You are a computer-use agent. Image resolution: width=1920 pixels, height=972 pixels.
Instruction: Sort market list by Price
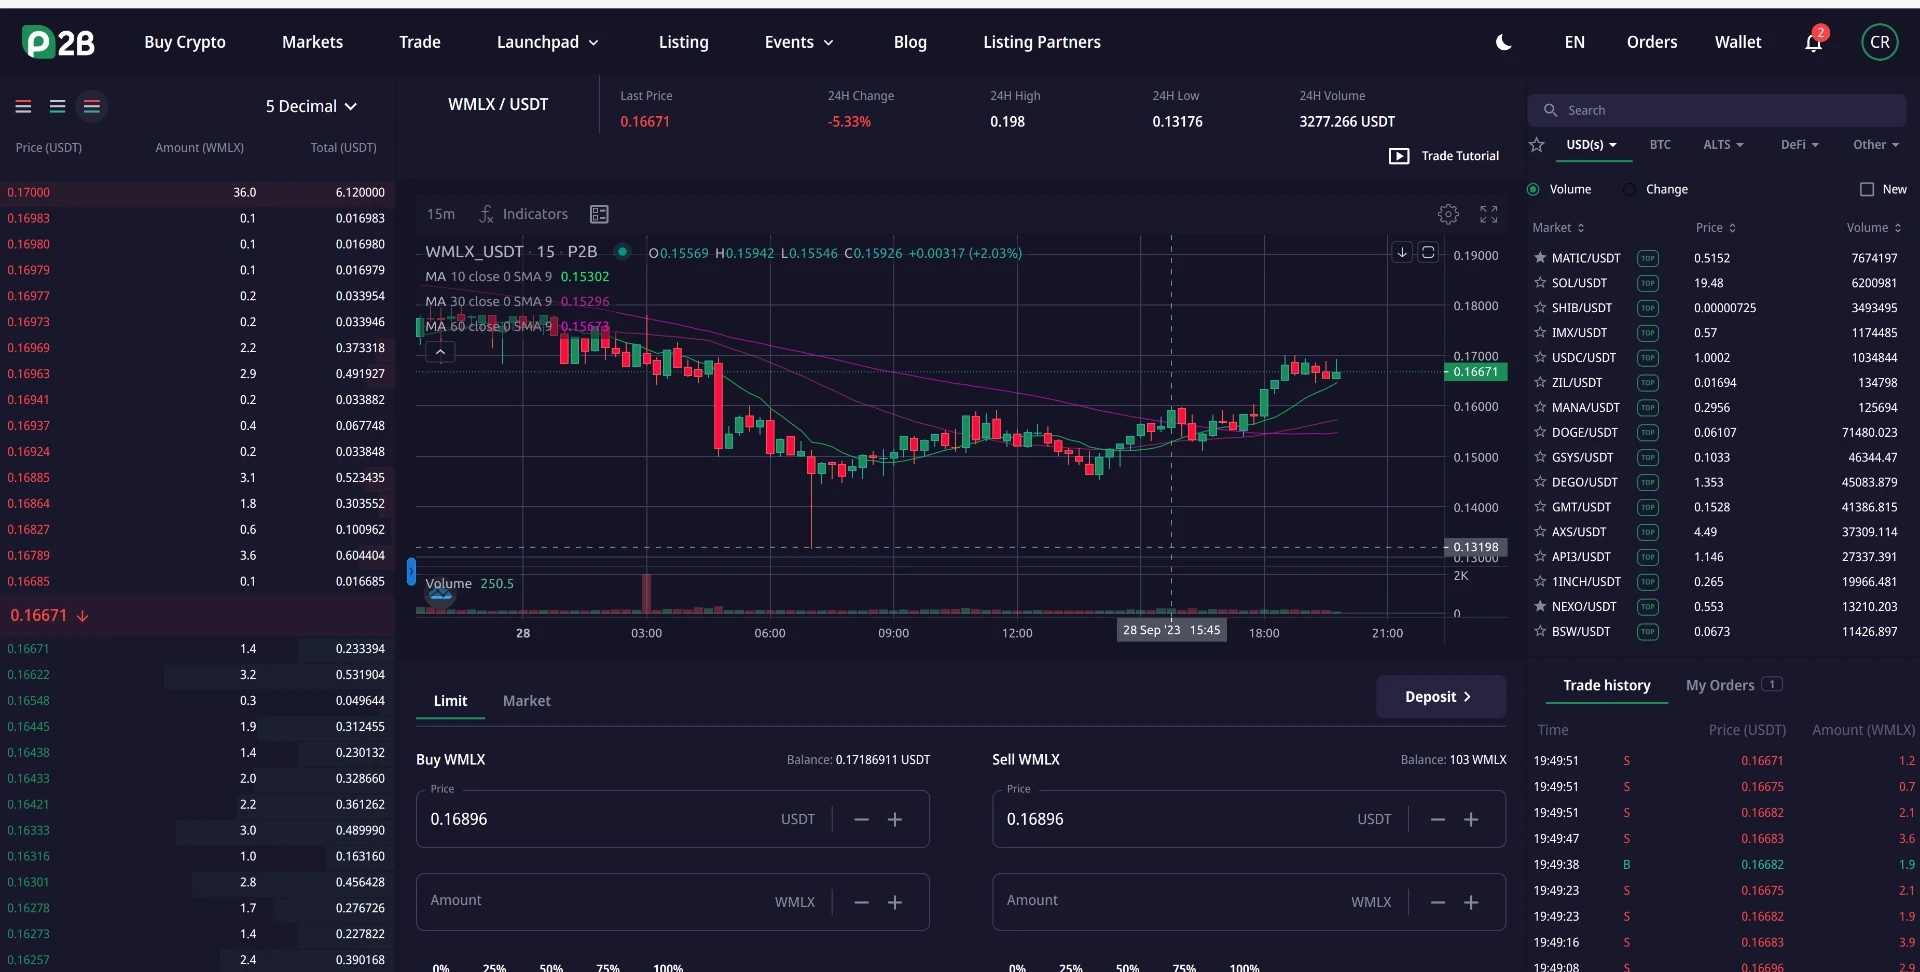click(x=1716, y=228)
